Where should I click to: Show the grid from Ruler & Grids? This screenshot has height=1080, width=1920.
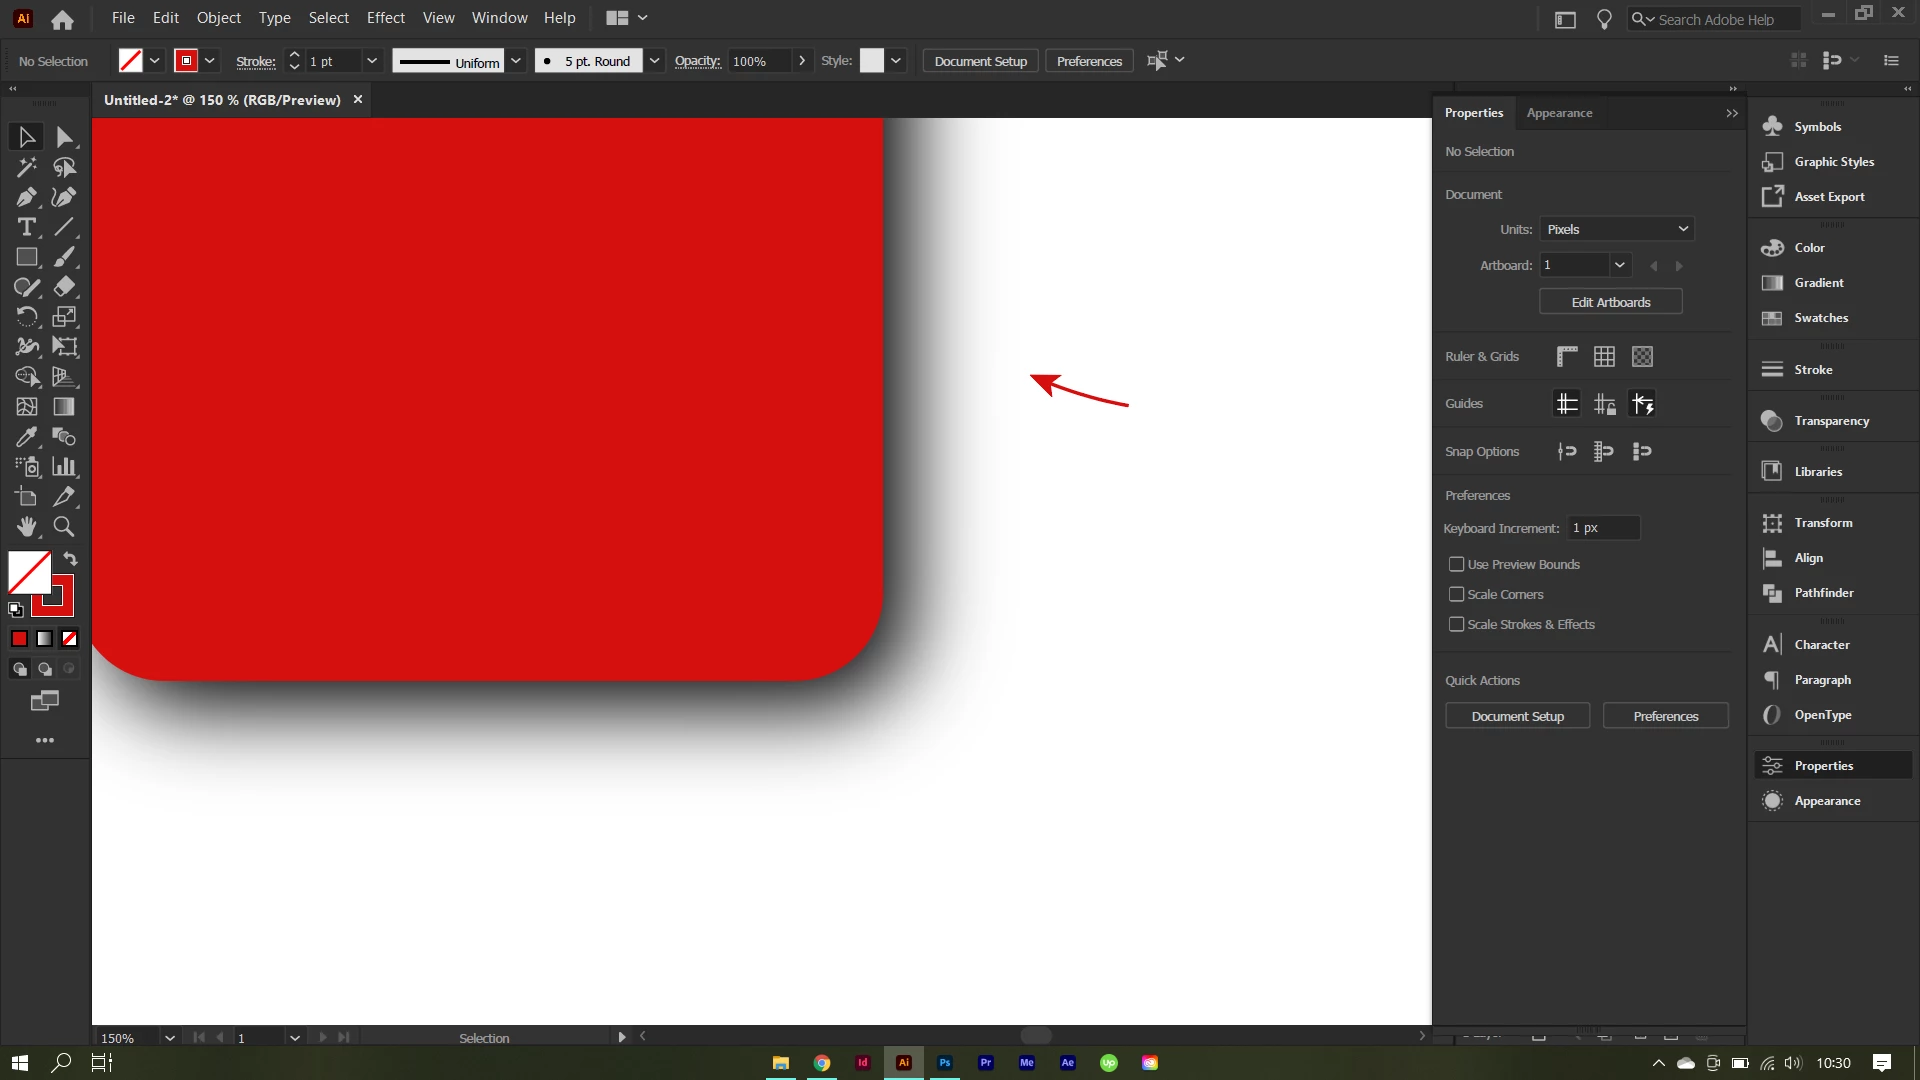(1604, 357)
